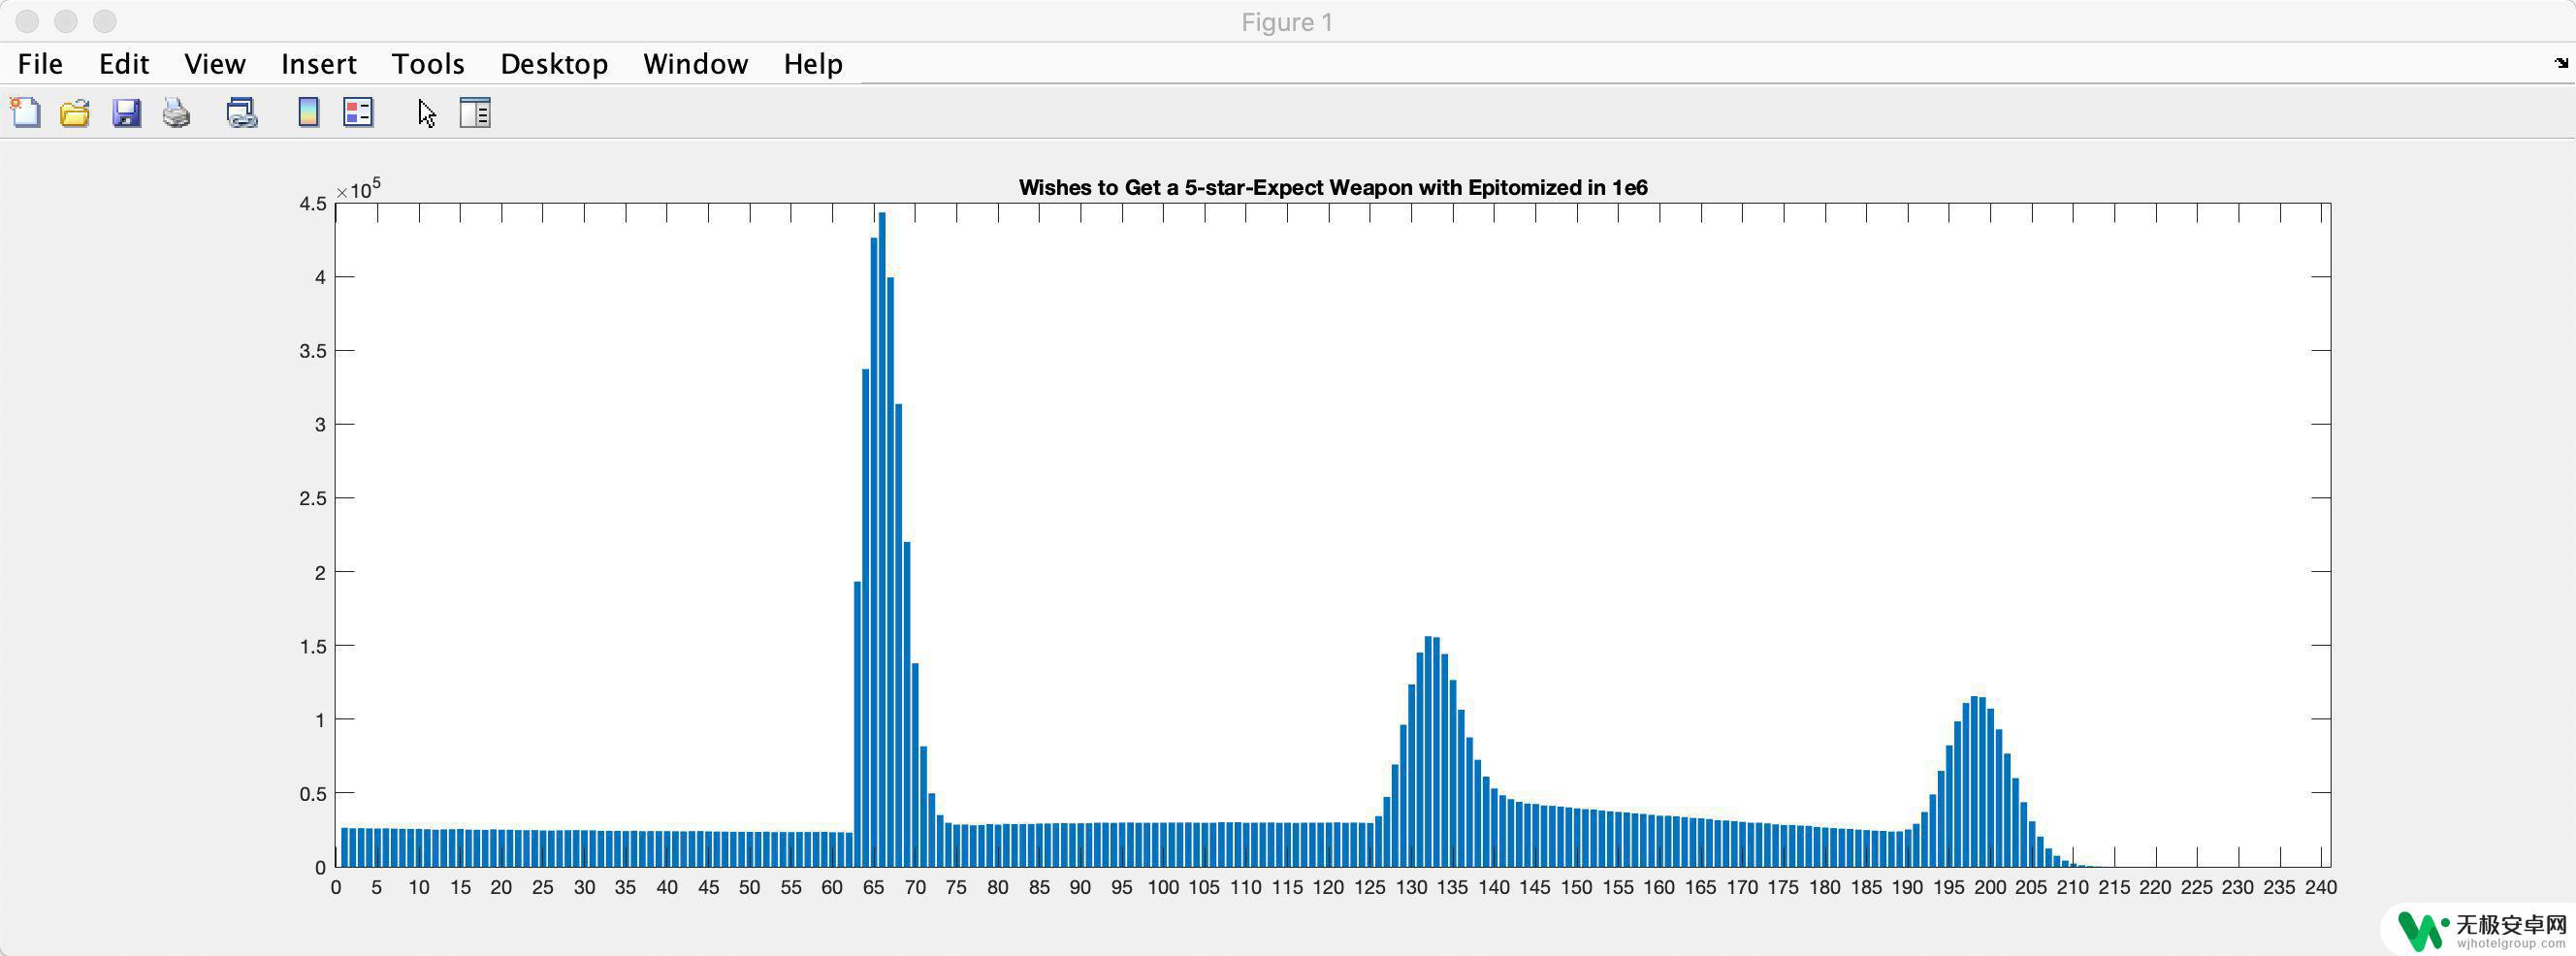Click the Open File folder icon

75,113
